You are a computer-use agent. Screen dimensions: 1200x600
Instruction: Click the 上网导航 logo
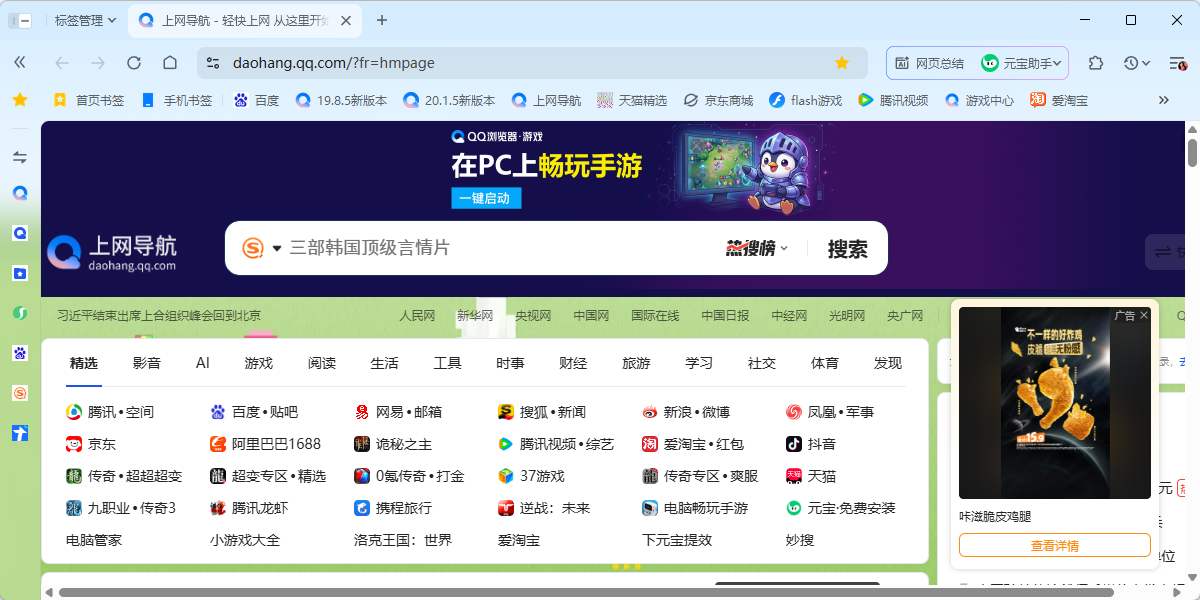(x=112, y=253)
